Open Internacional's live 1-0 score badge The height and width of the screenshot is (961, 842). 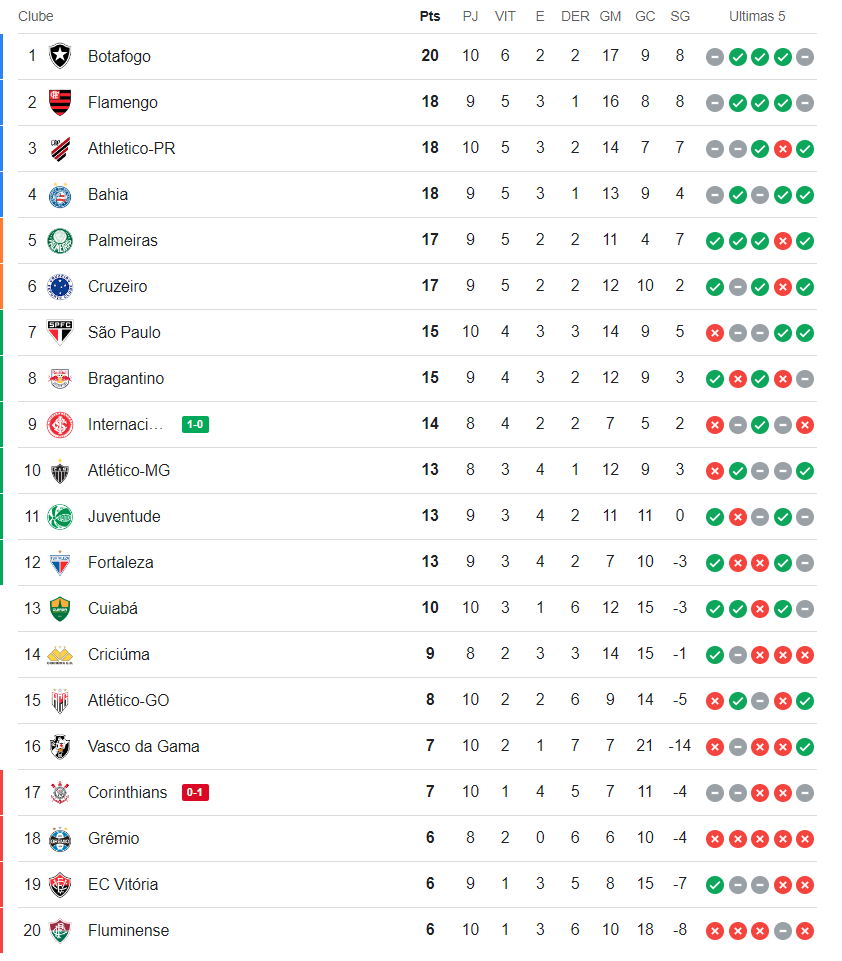(x=195, y=425)
